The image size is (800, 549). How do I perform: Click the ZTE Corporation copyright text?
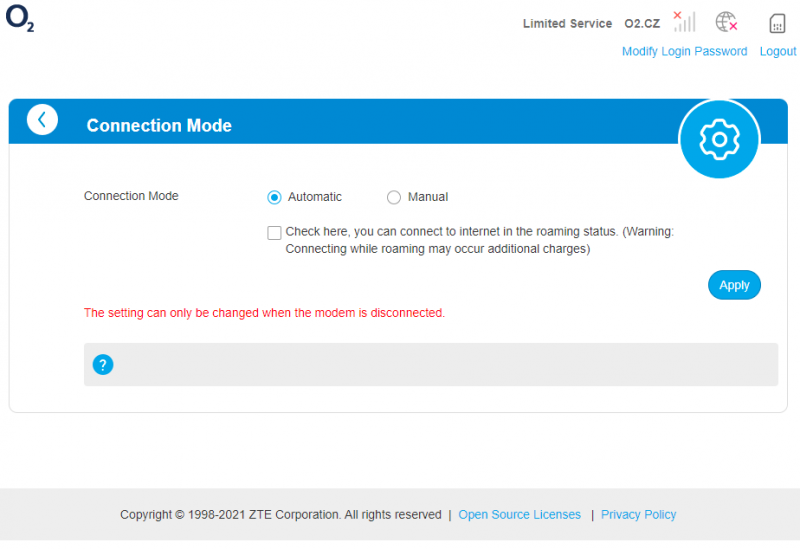(x=281, y=515)
